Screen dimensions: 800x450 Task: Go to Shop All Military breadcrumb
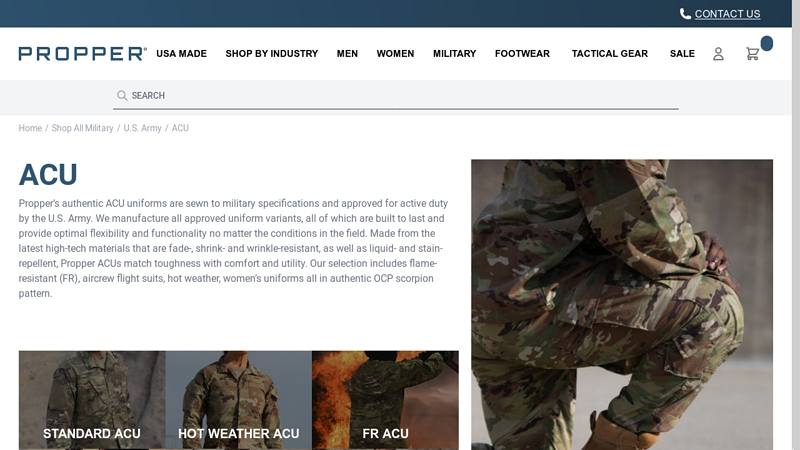82,128
